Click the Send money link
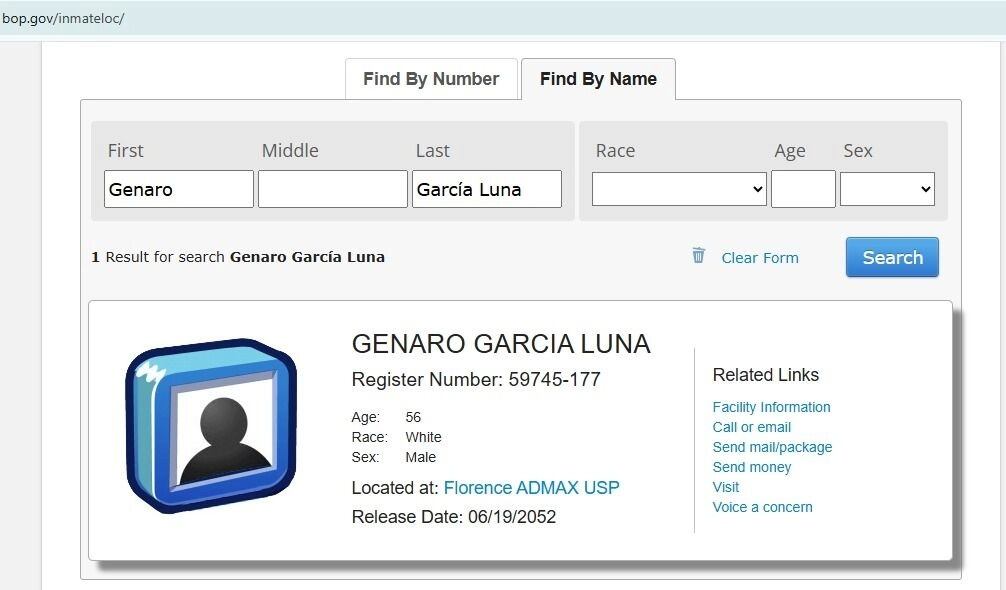 [x=752, y=467]
